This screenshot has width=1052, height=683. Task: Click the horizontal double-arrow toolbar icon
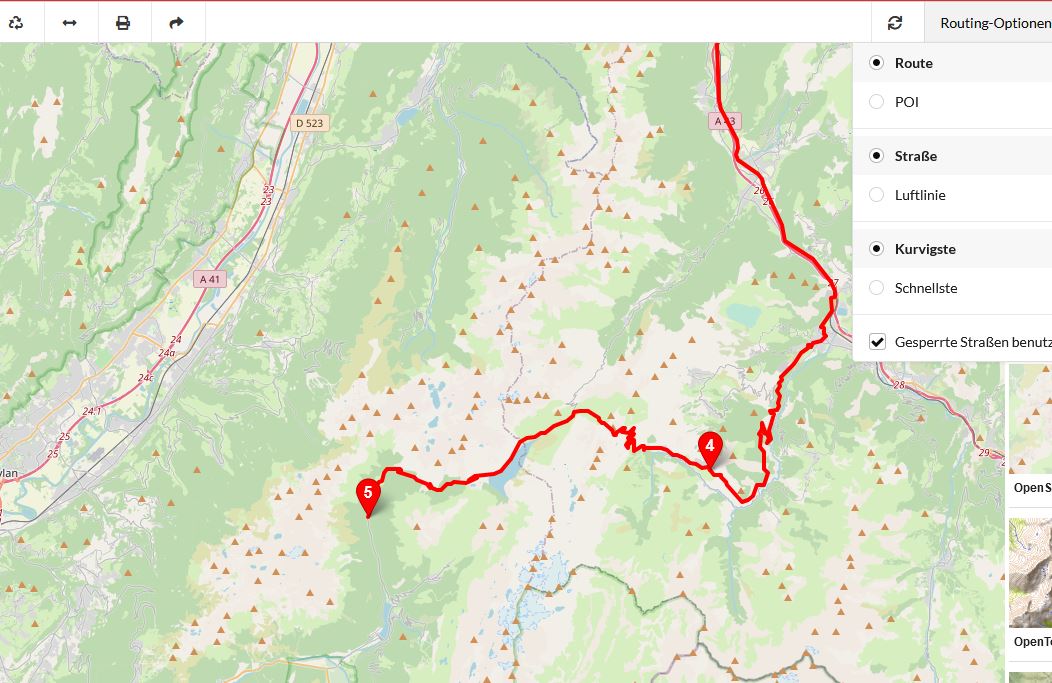click(70, 23)
